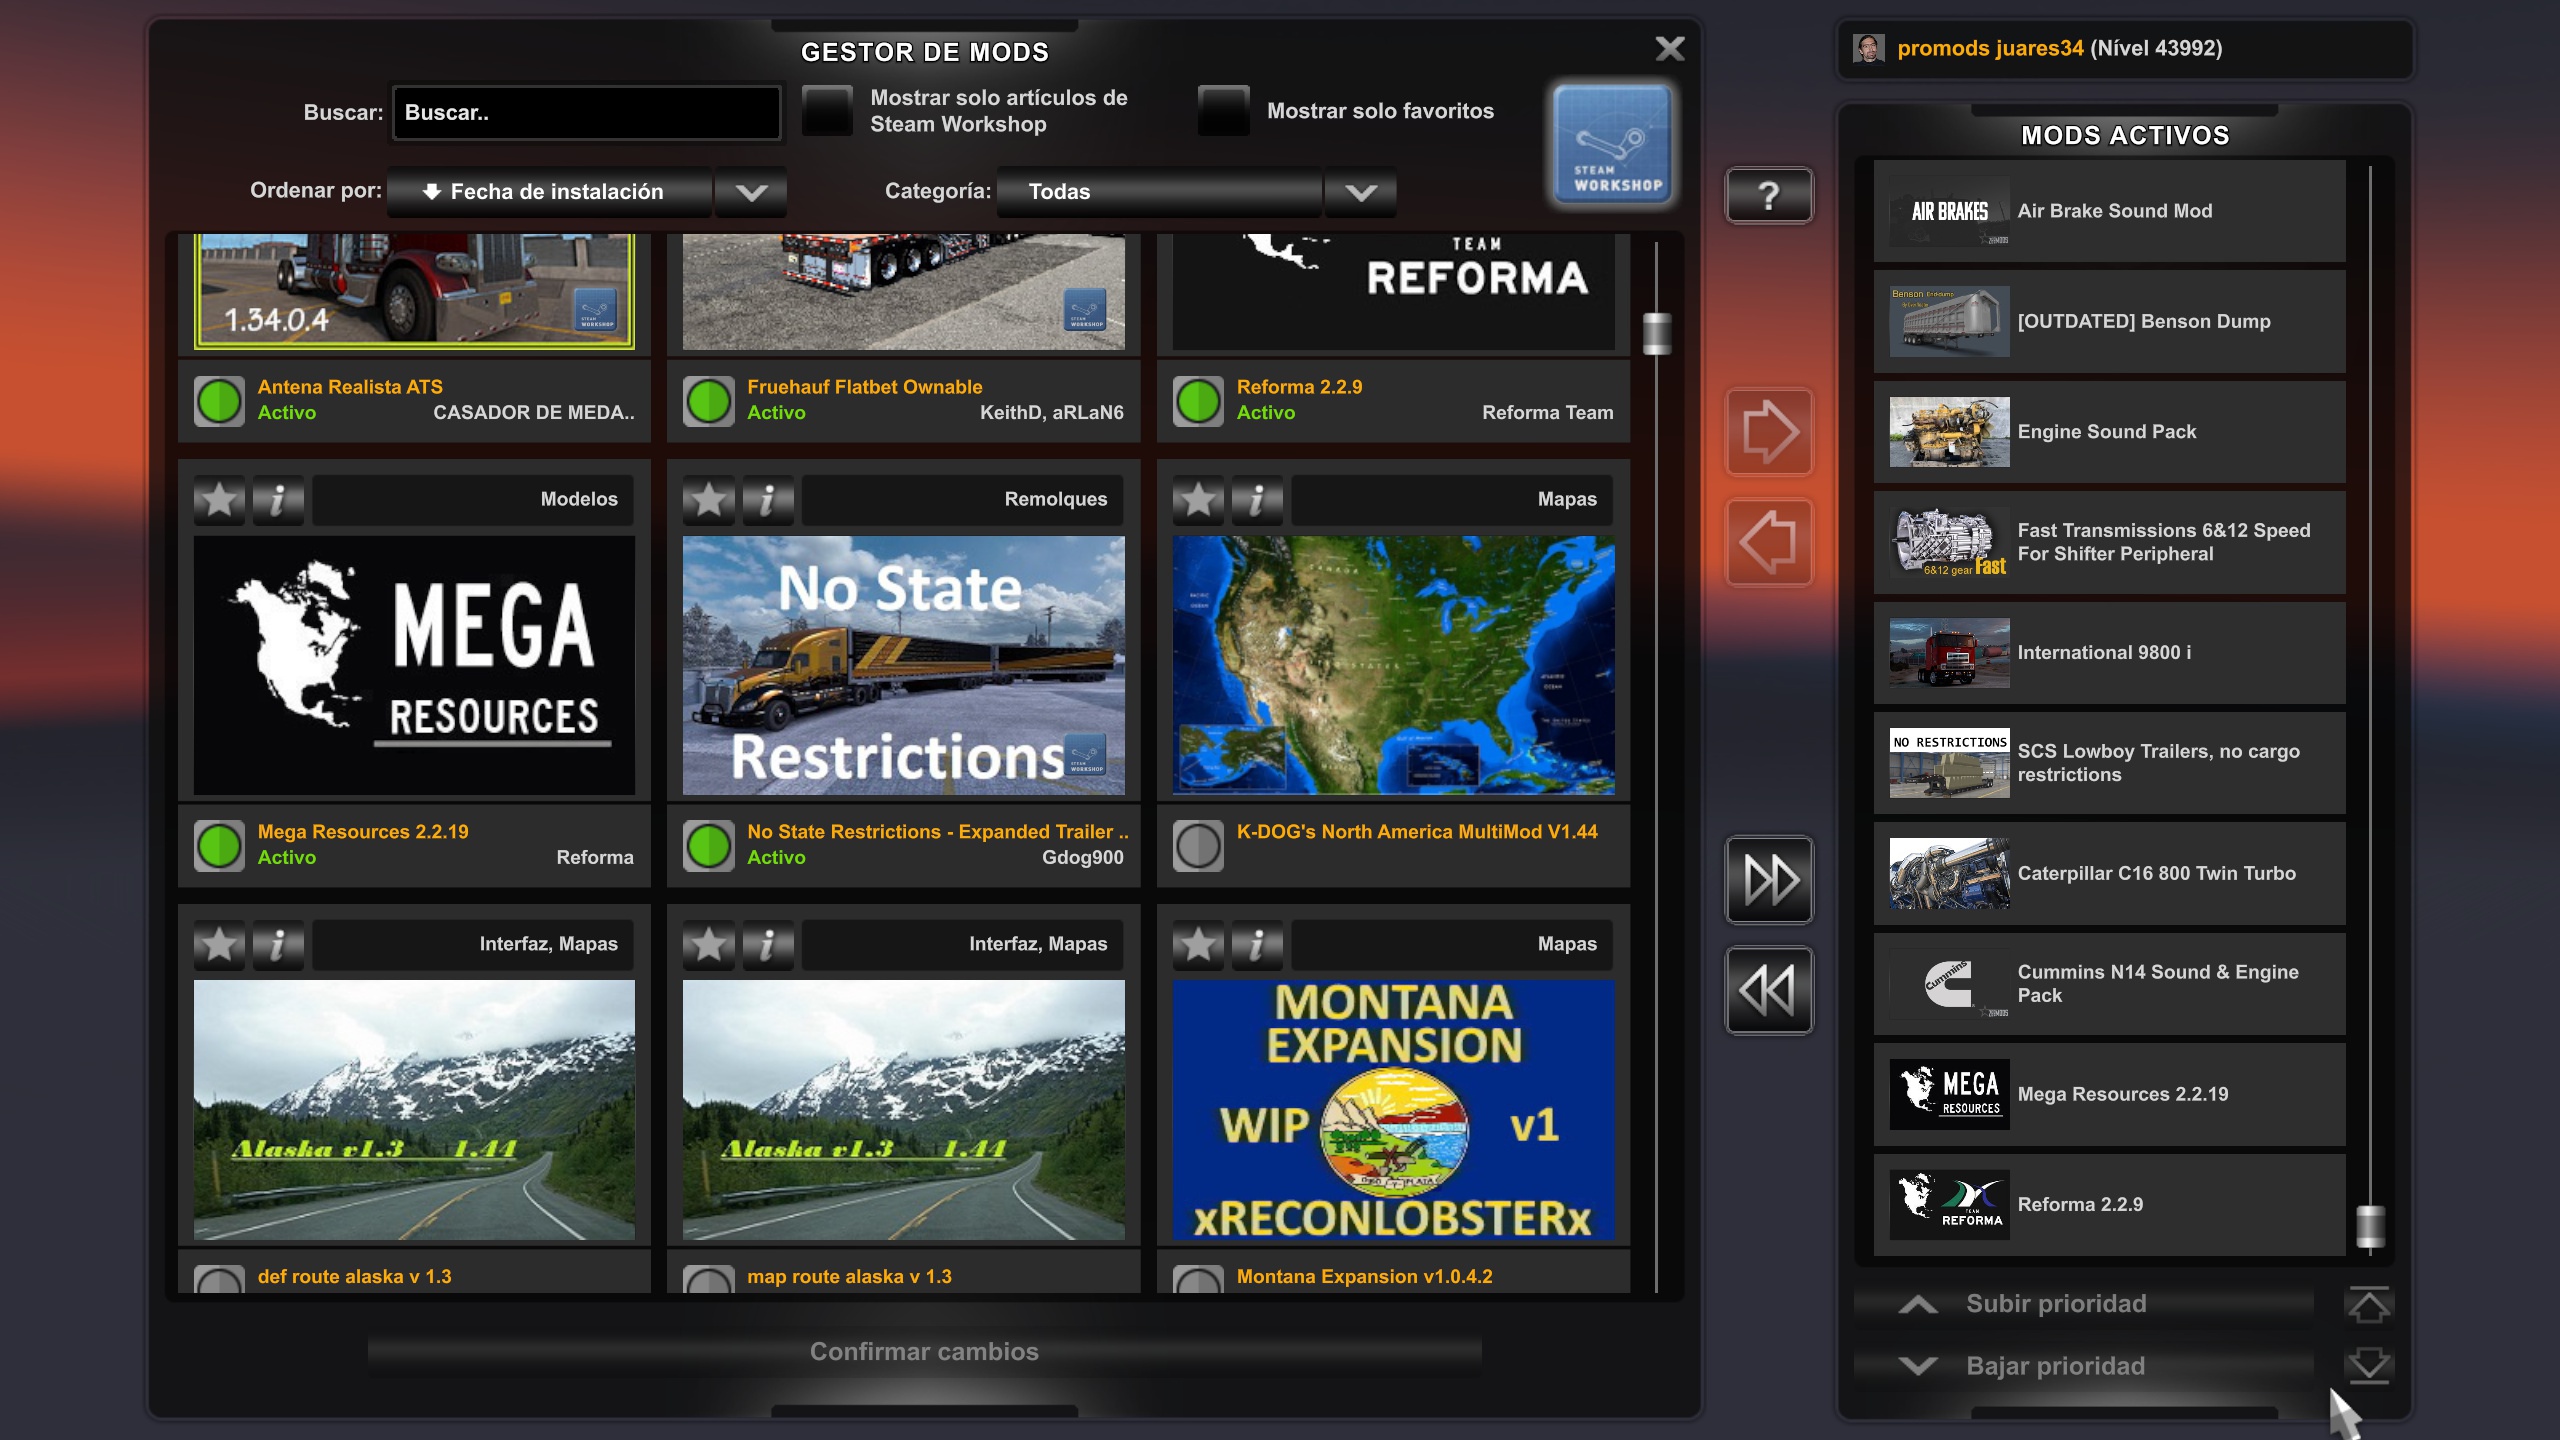Click the question mark help icon

tap(1768, 195)
